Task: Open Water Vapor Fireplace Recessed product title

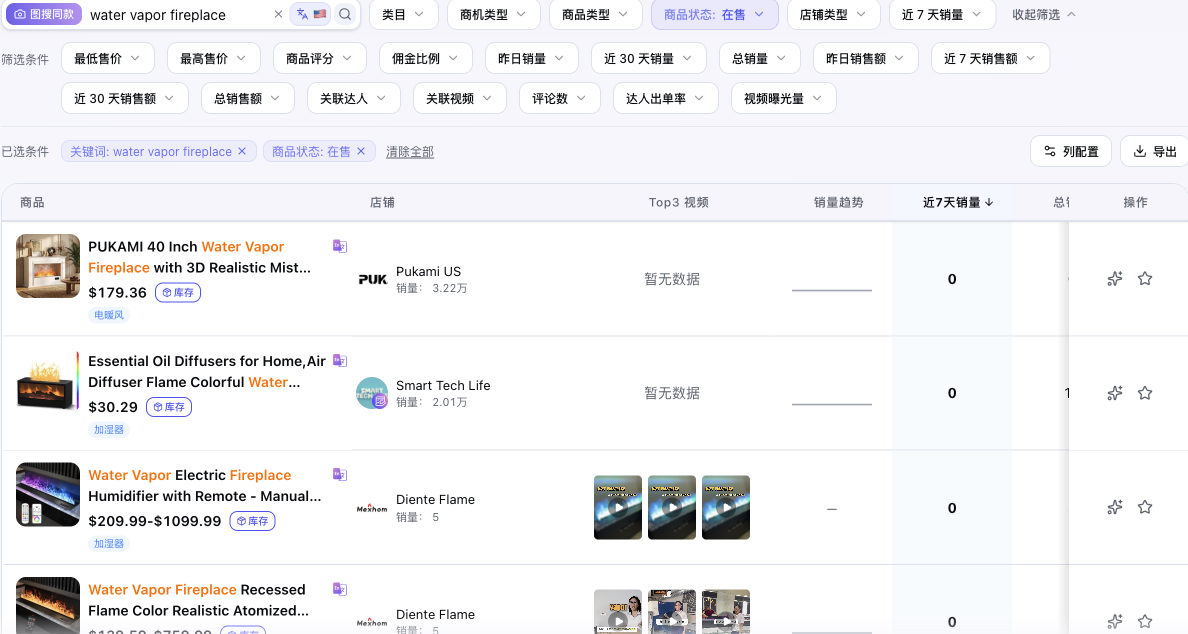Action: (x=199, y=600)
